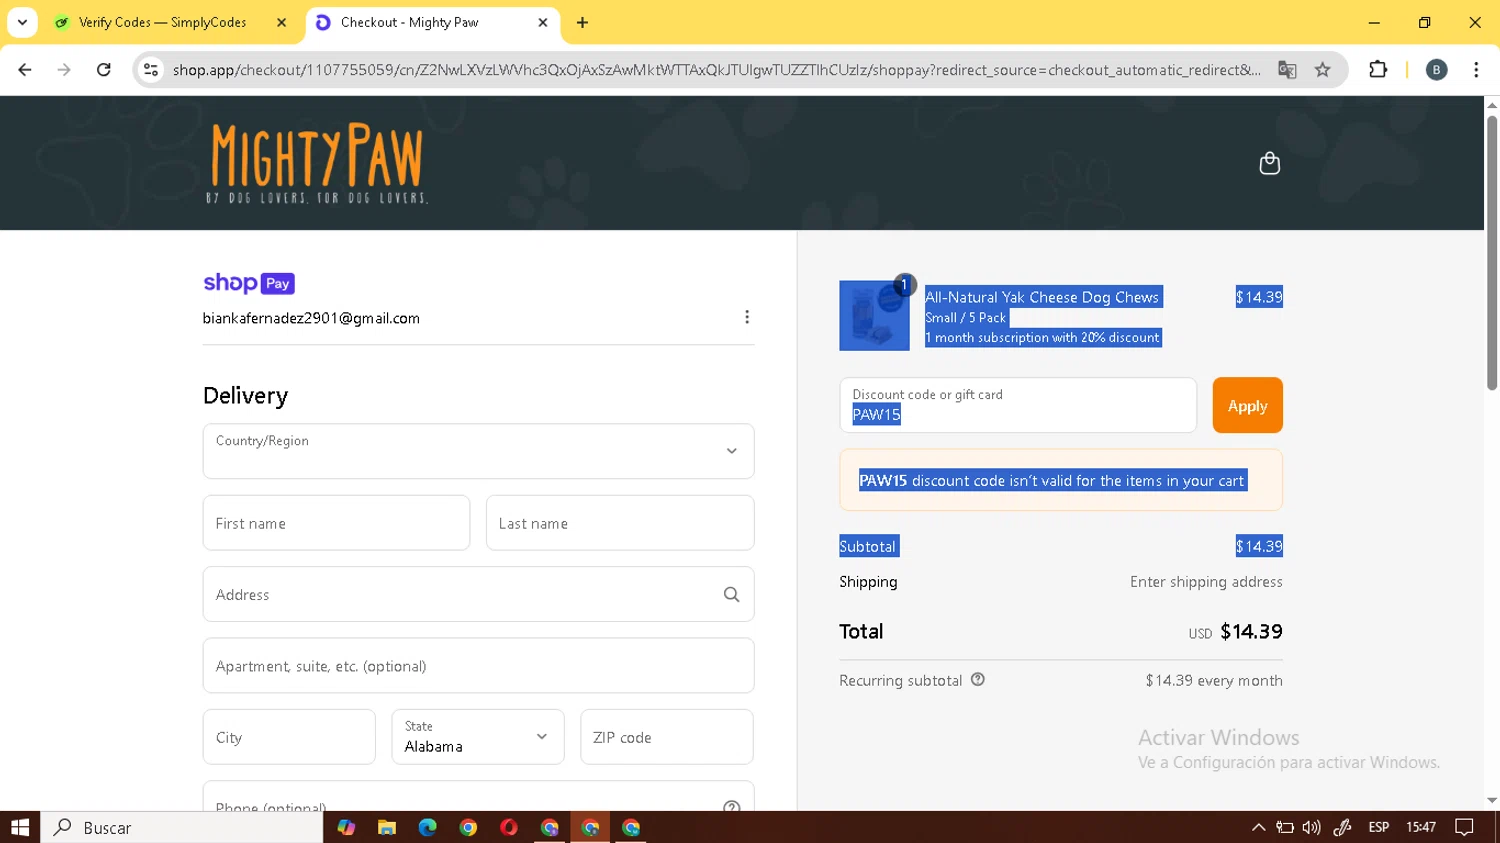The image size is (1500, 843).
Task: Click the address search magnifier icon
Action: tap(731, 594)
